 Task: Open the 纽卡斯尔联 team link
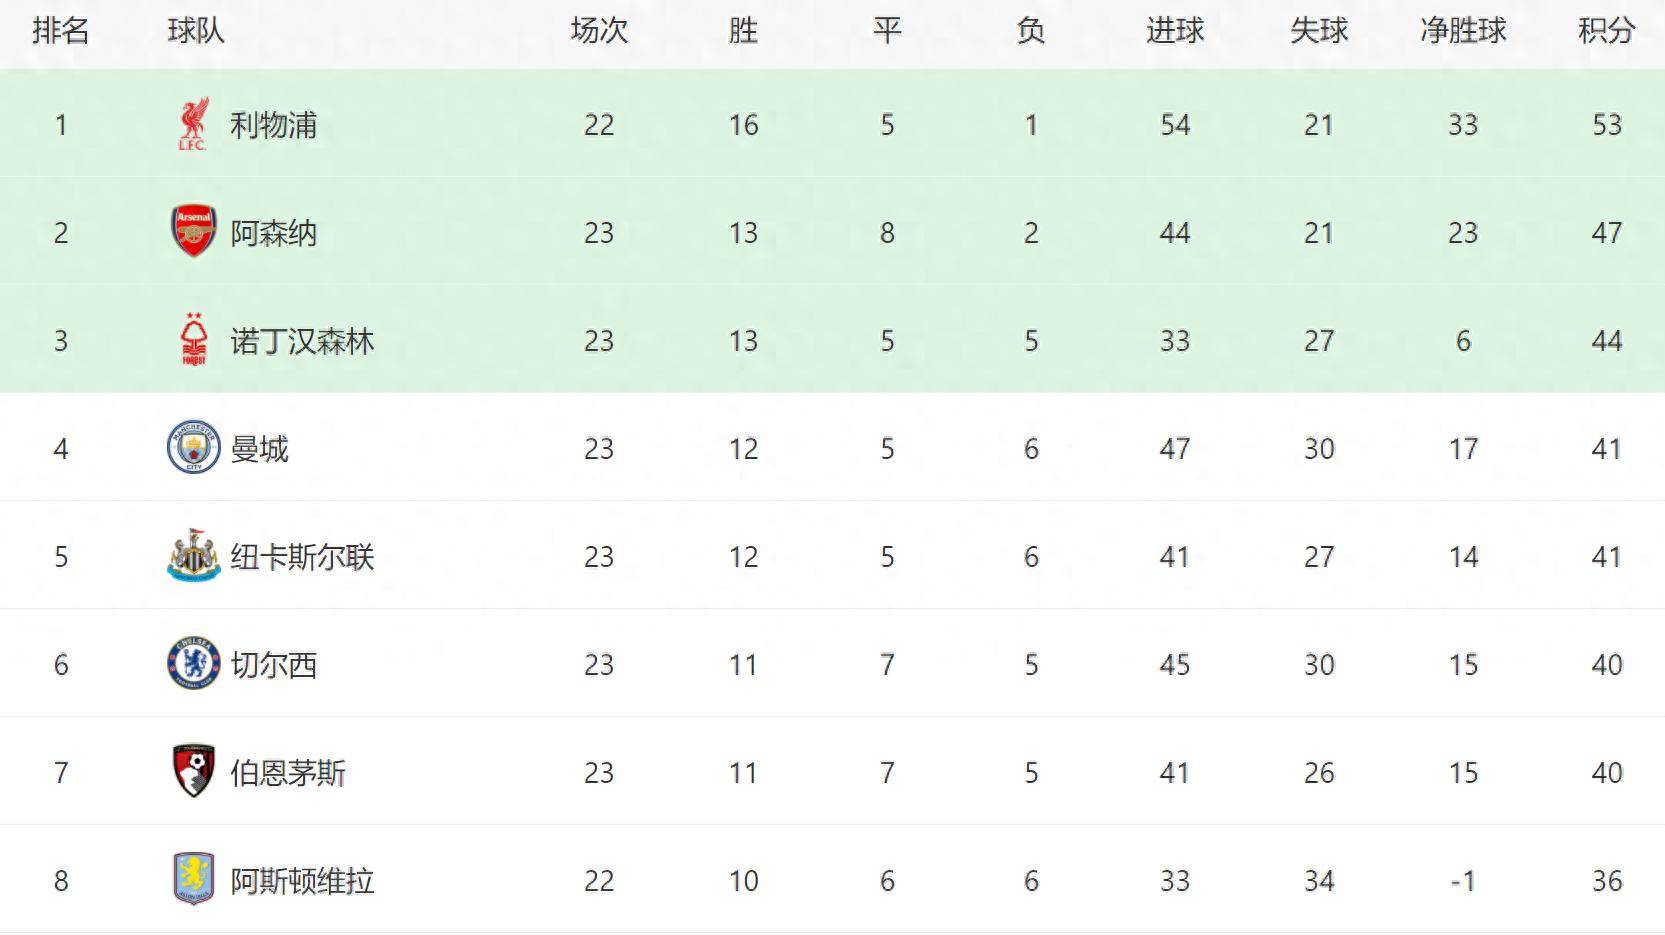click(x=302, y=557)
